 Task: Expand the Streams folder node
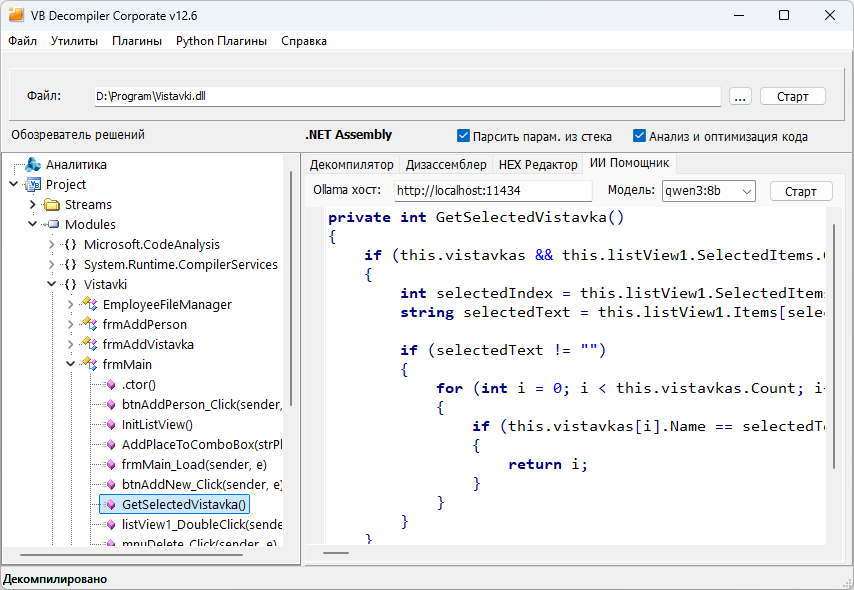pos(33,204)
